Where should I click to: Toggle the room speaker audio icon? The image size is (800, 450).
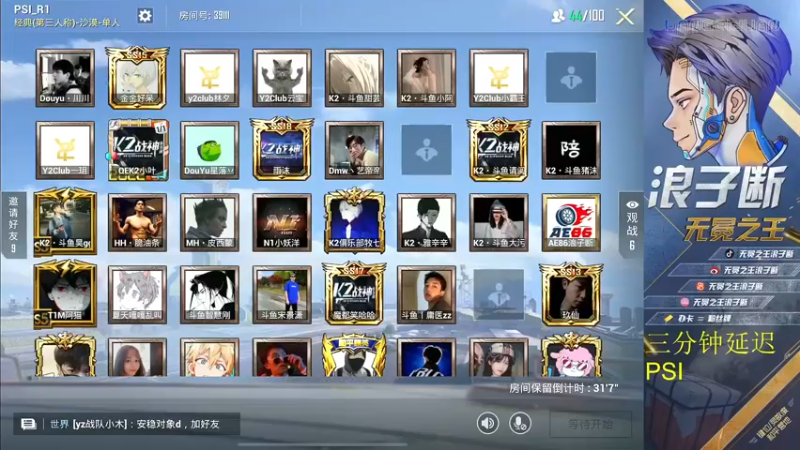[488, 423]
